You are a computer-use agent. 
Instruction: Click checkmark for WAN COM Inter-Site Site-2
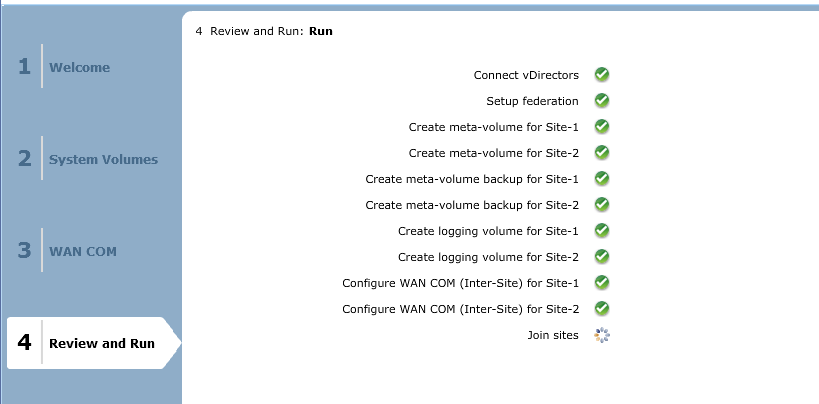(x=602, y=309)
